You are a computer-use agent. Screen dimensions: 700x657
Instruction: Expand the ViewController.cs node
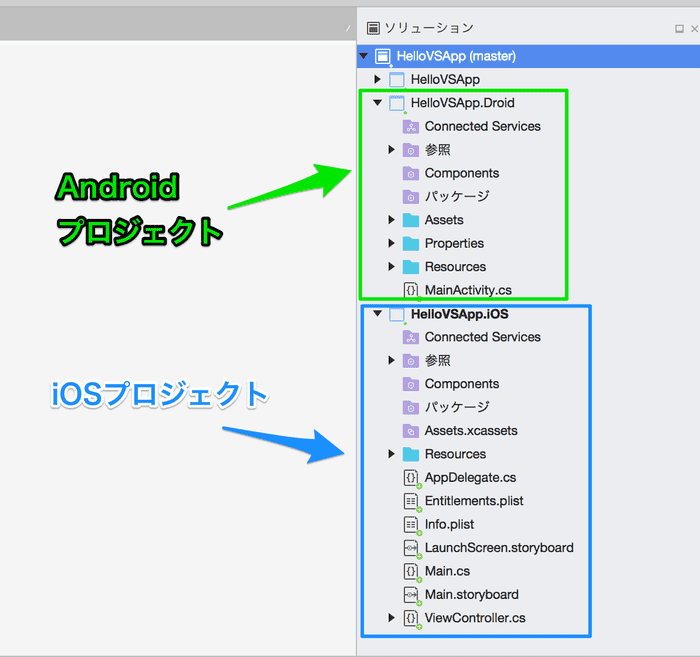pyautogui.click(x=392, y=618)
